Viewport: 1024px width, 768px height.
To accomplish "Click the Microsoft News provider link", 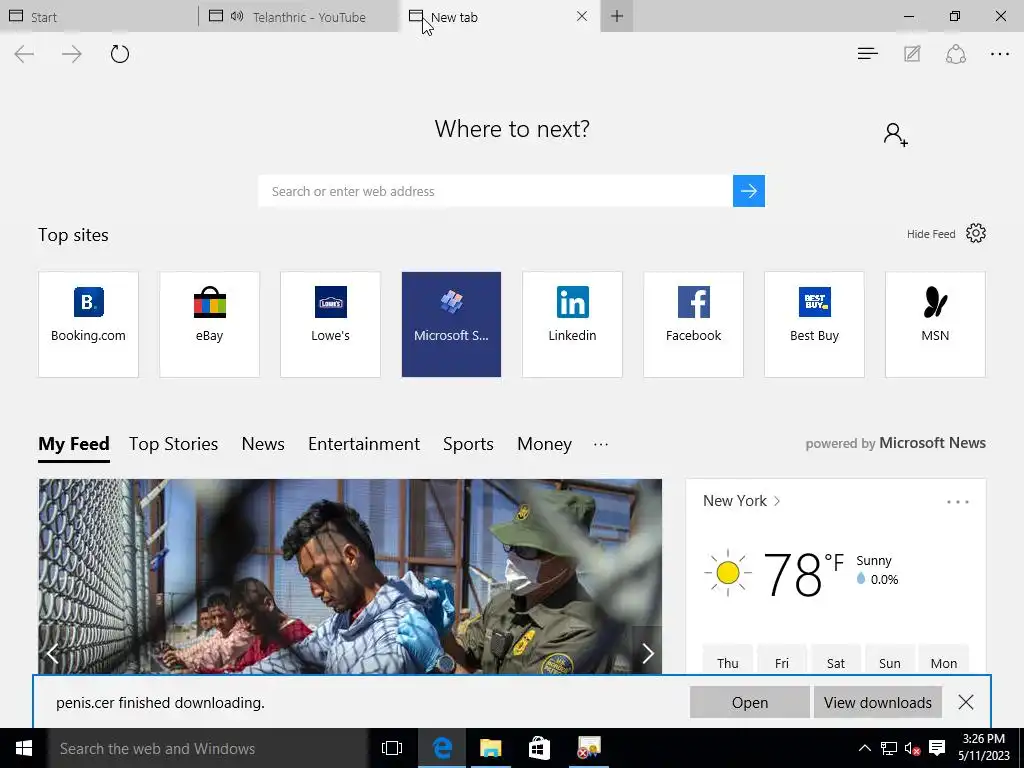I will (x=932, y=443).
